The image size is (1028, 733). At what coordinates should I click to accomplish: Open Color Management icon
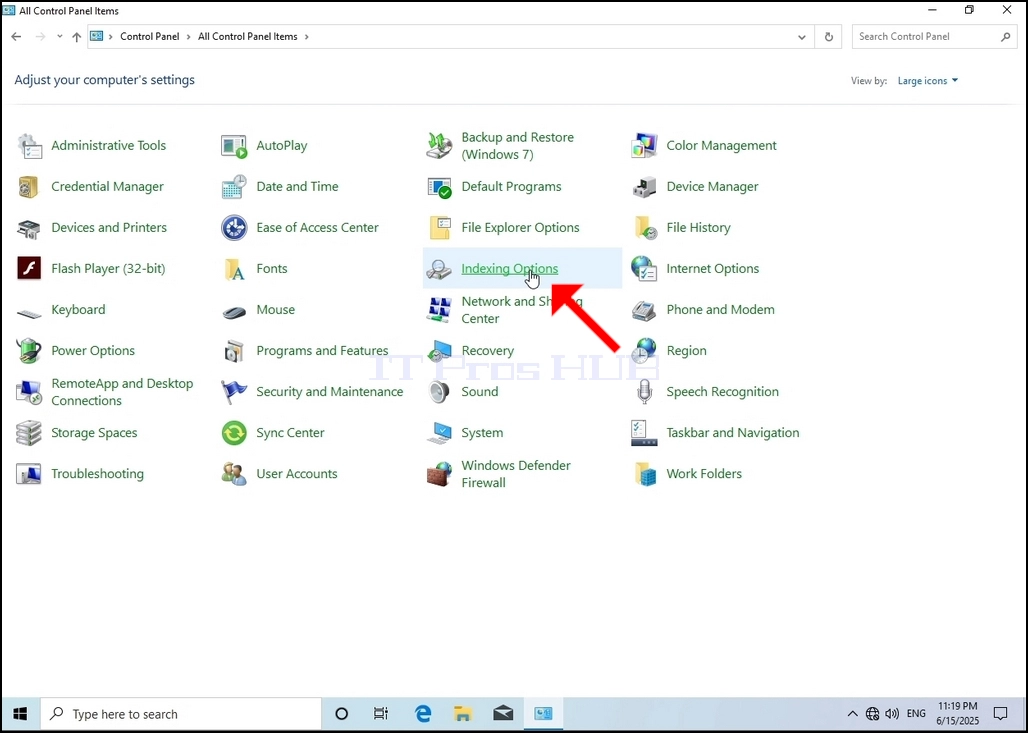click(x=644, y=146)
